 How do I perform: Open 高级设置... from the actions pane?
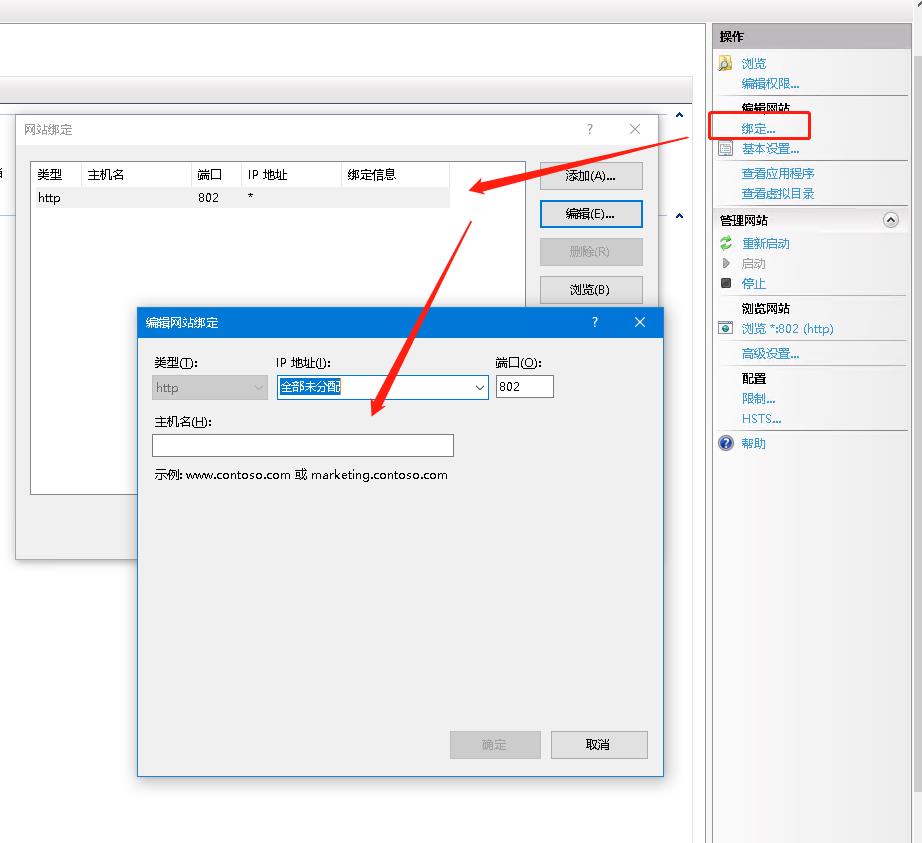pos(770,353)
